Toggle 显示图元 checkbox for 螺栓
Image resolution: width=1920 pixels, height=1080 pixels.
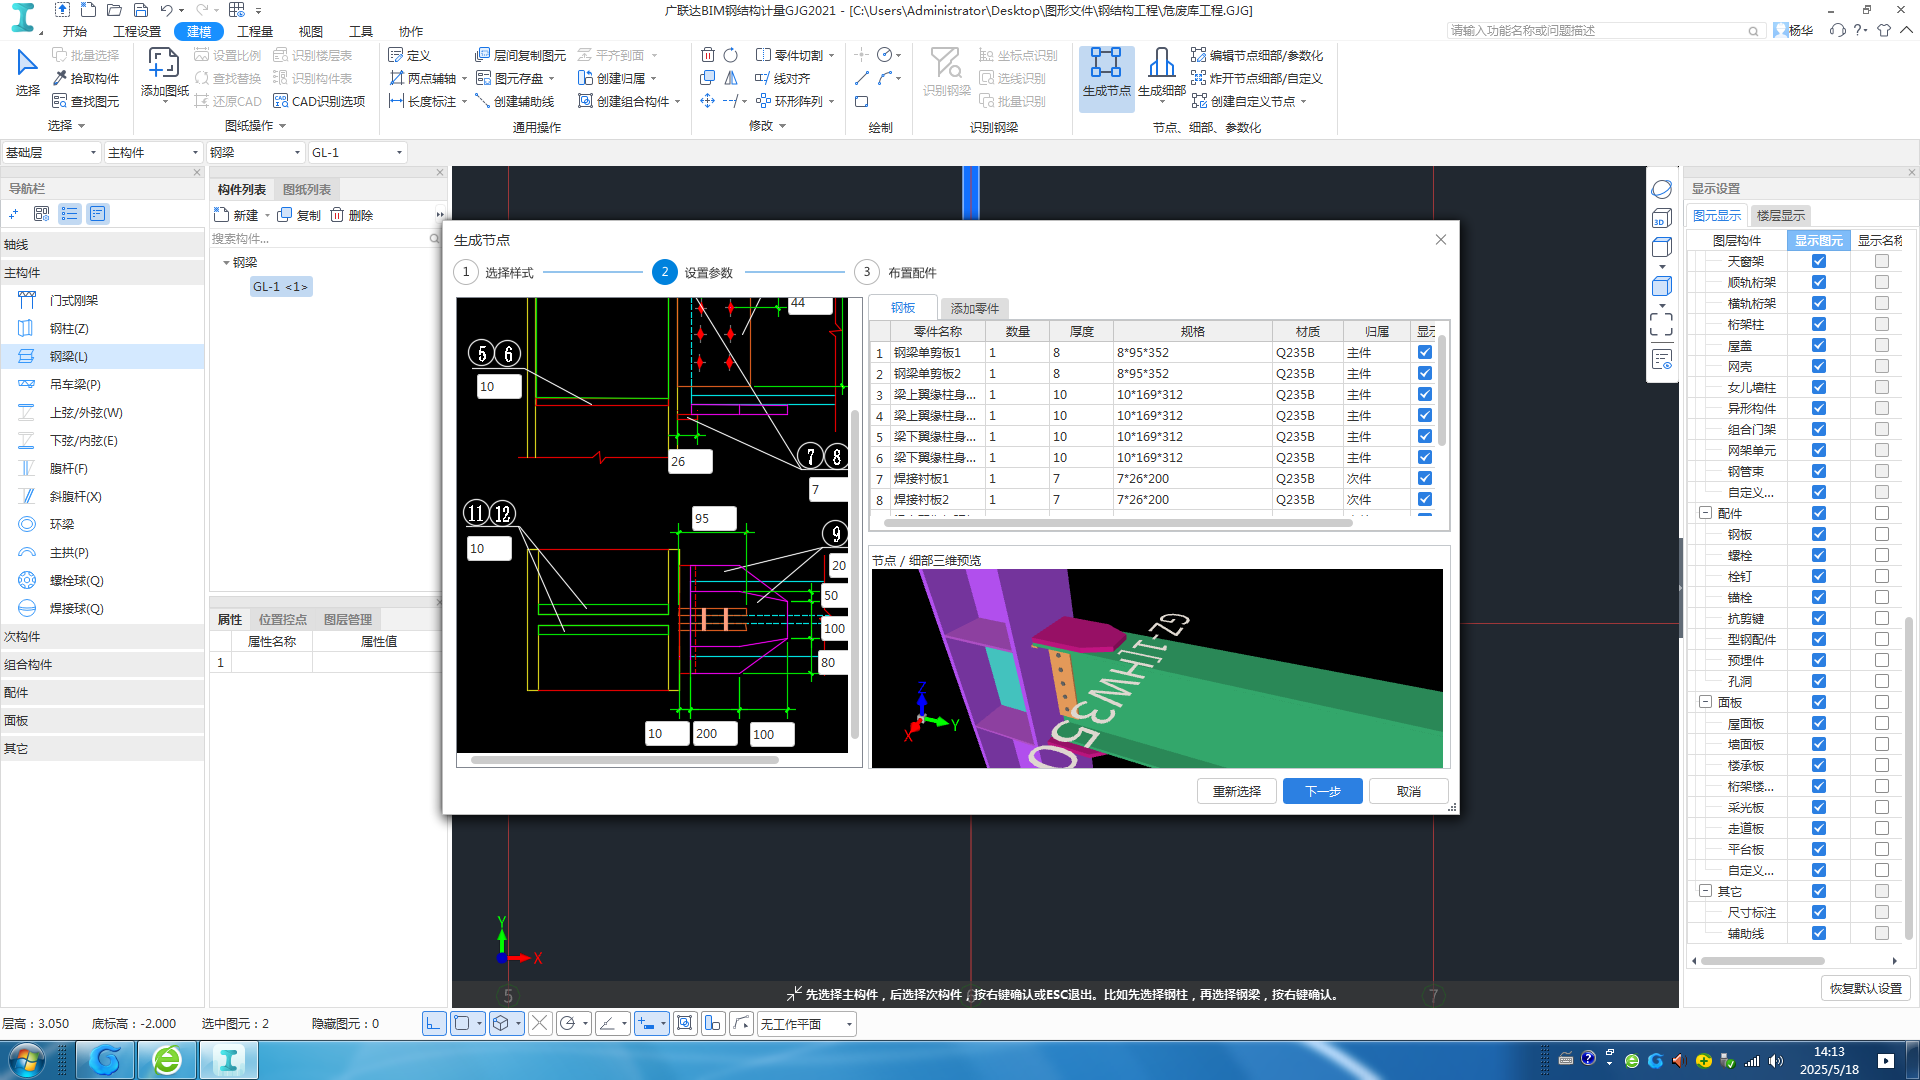[x=1819, y=555]
